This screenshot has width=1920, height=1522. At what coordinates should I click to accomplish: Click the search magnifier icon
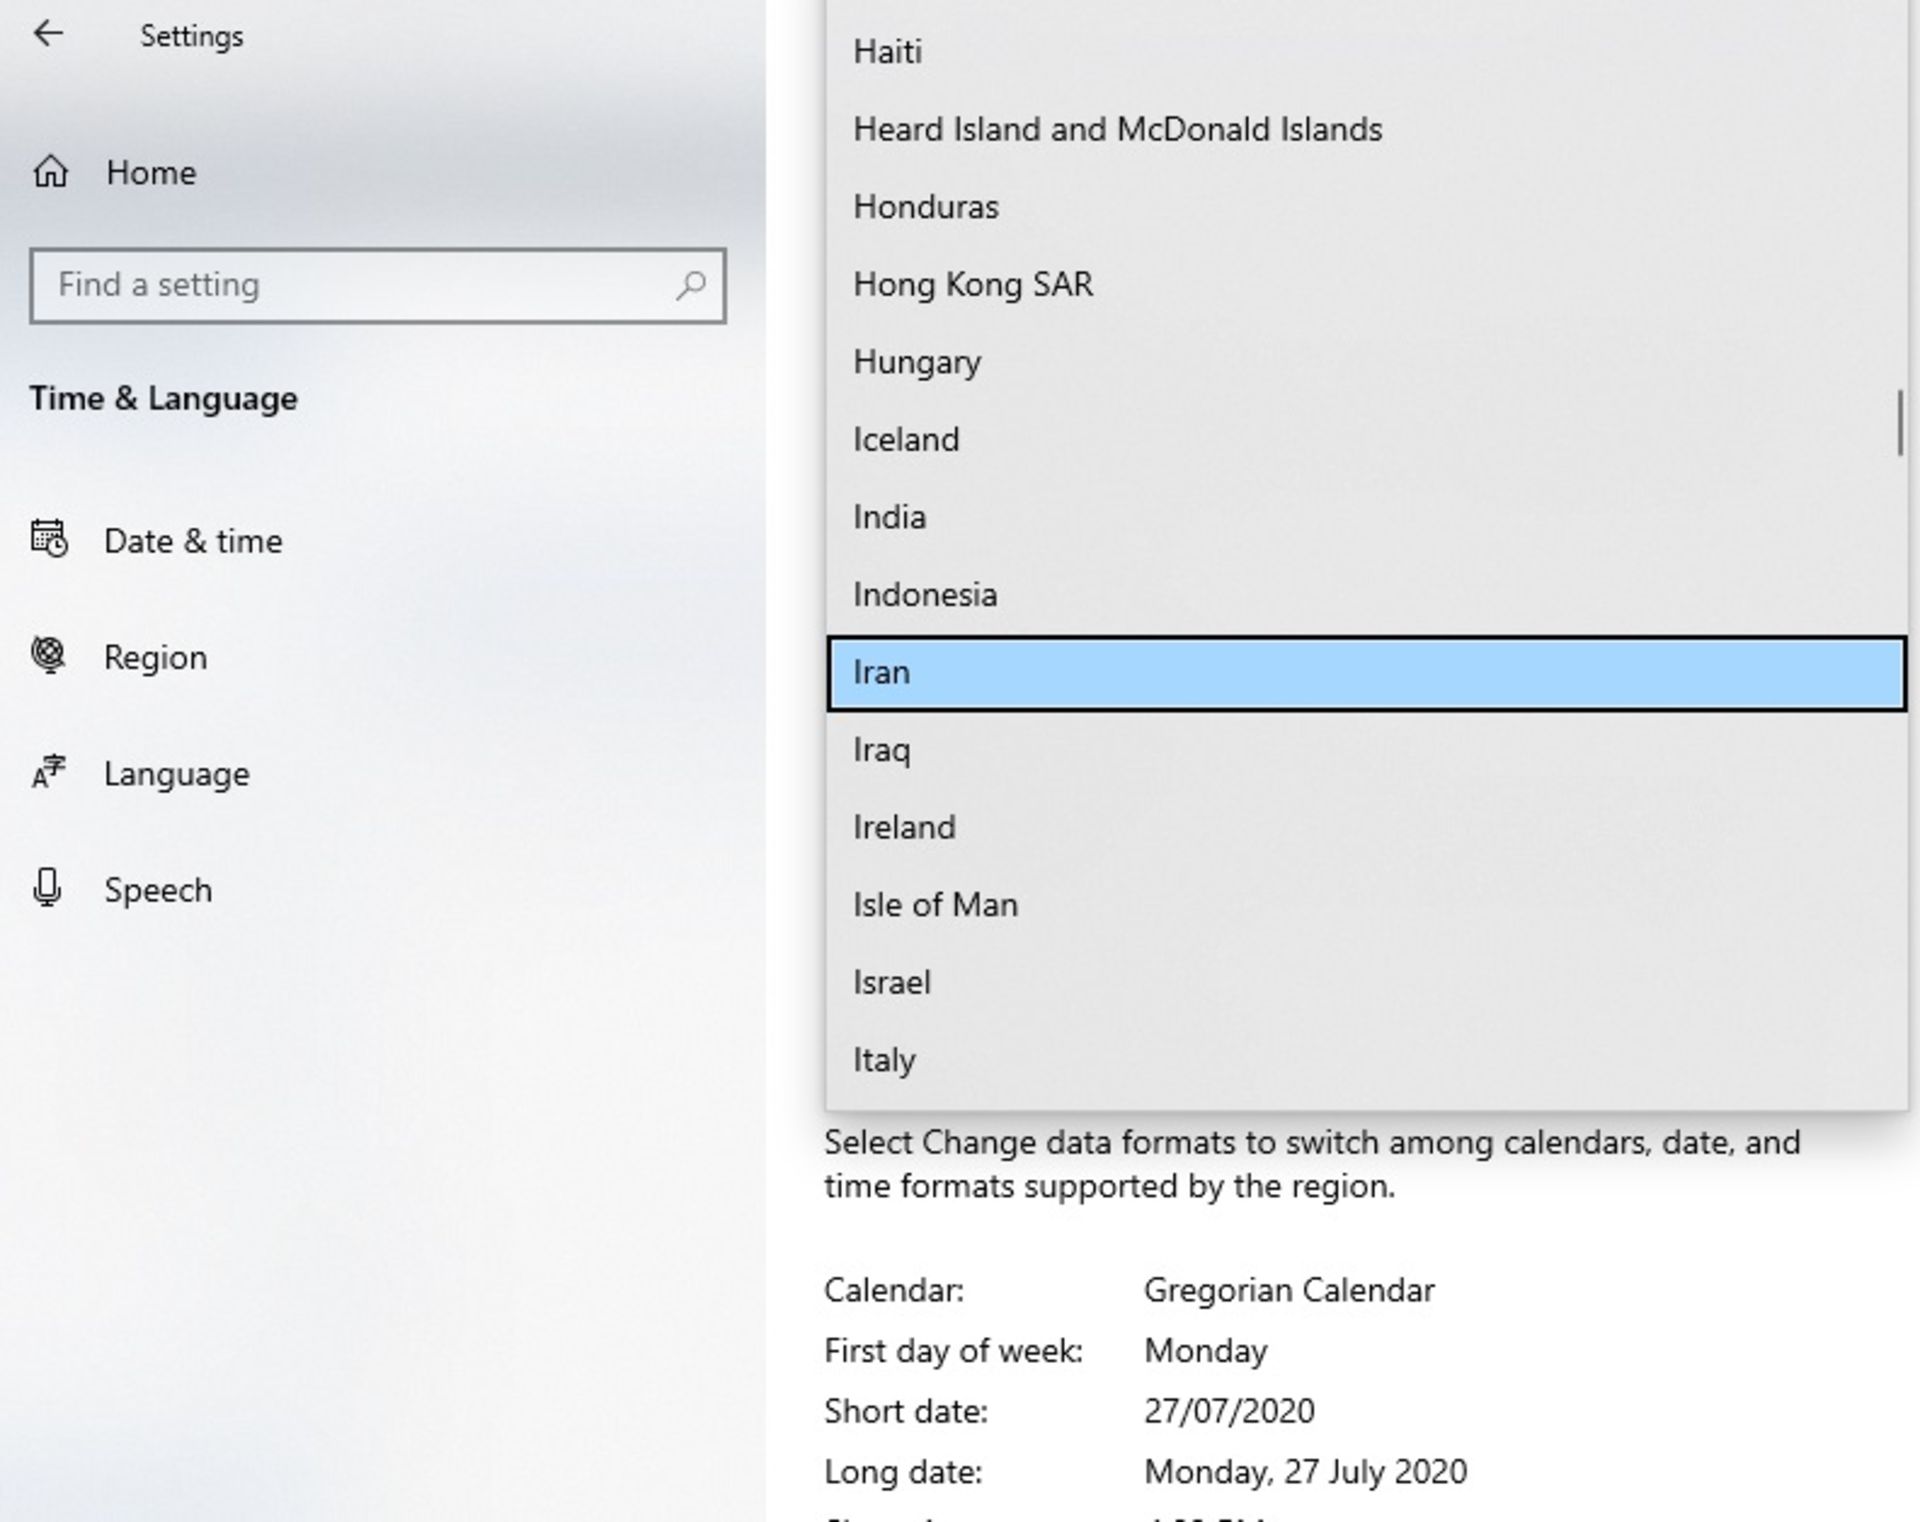[691, 286]
